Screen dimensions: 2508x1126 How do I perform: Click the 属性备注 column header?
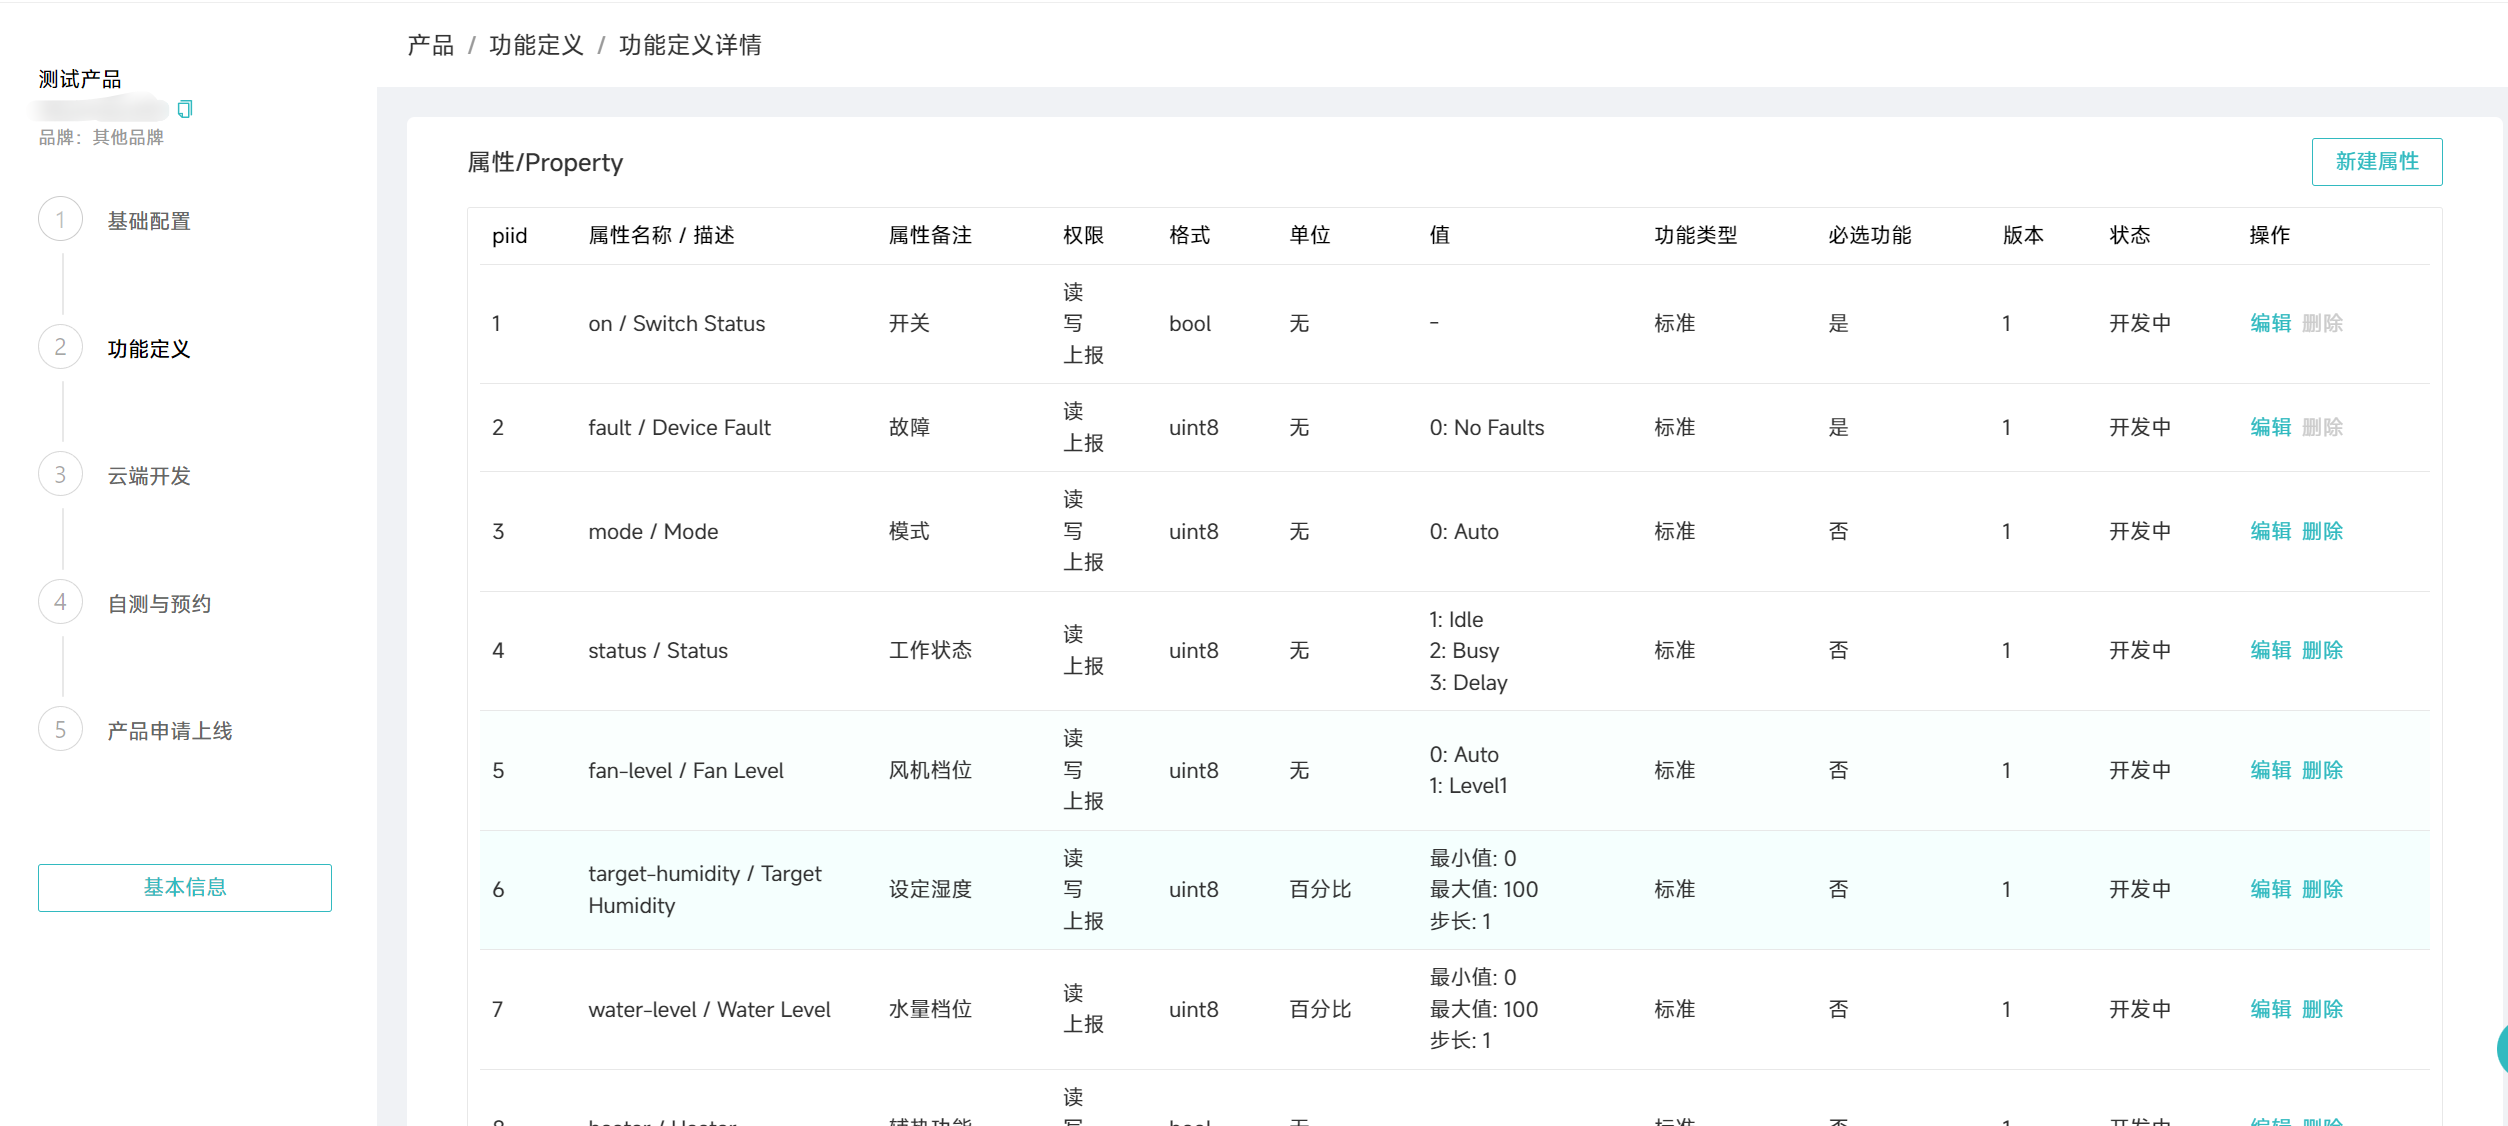(930, 235)
